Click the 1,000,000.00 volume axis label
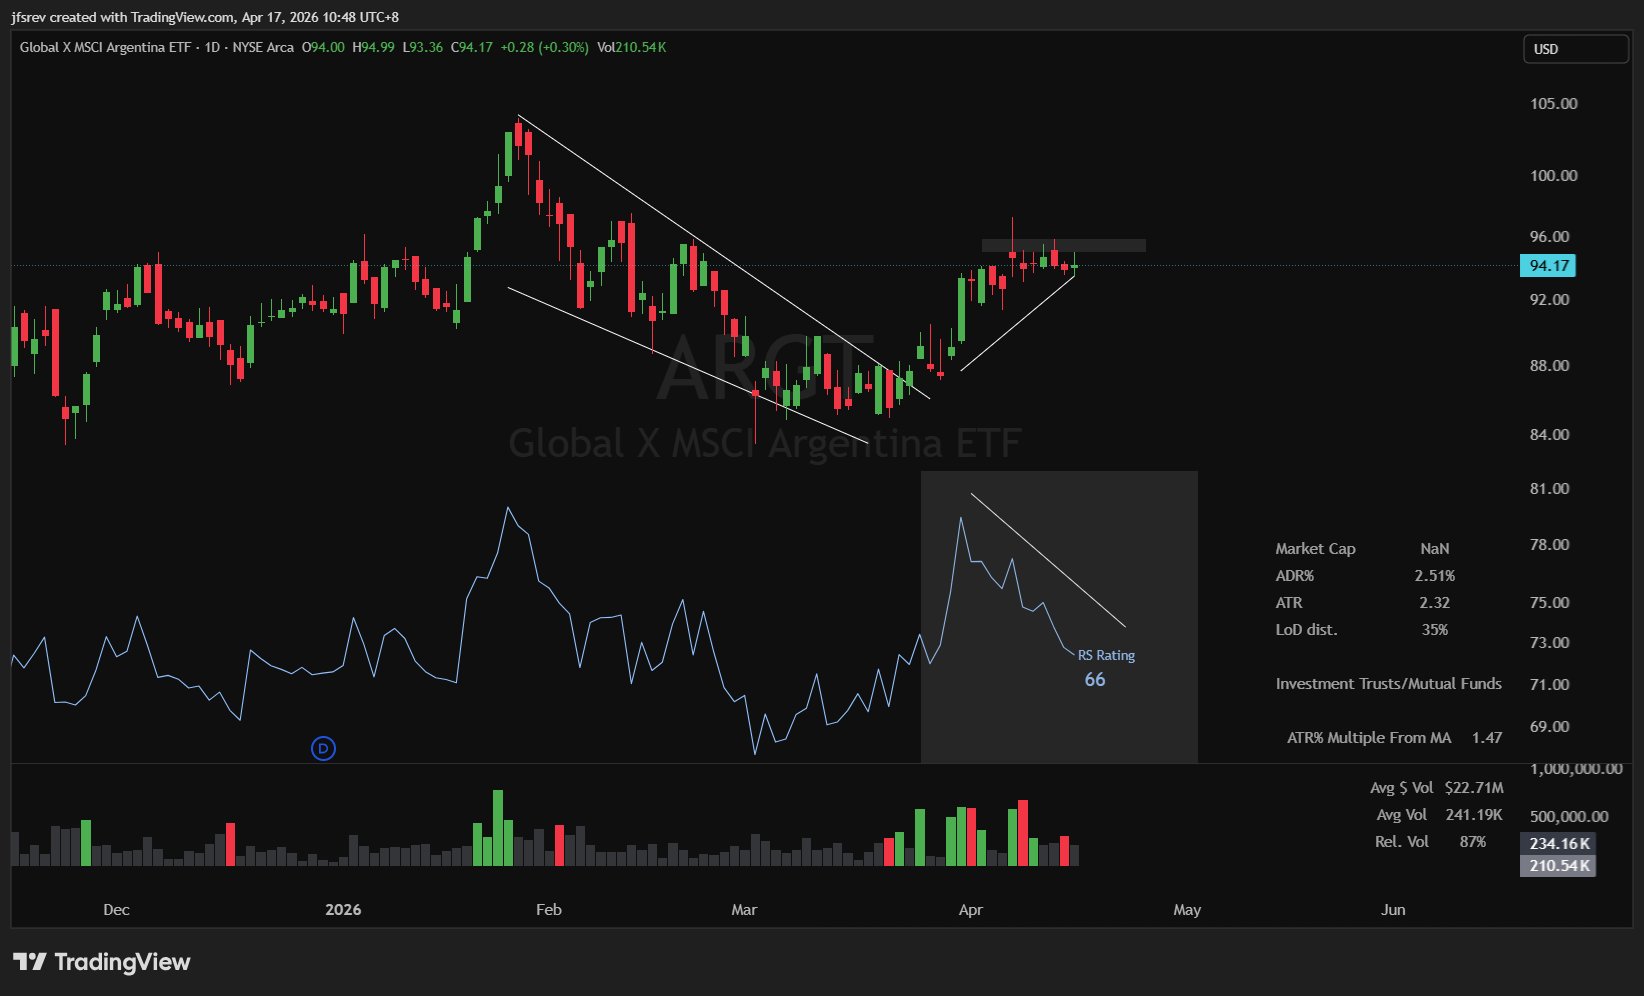The height and width of the screenshot is (996, 1644). pos(1576,769)
